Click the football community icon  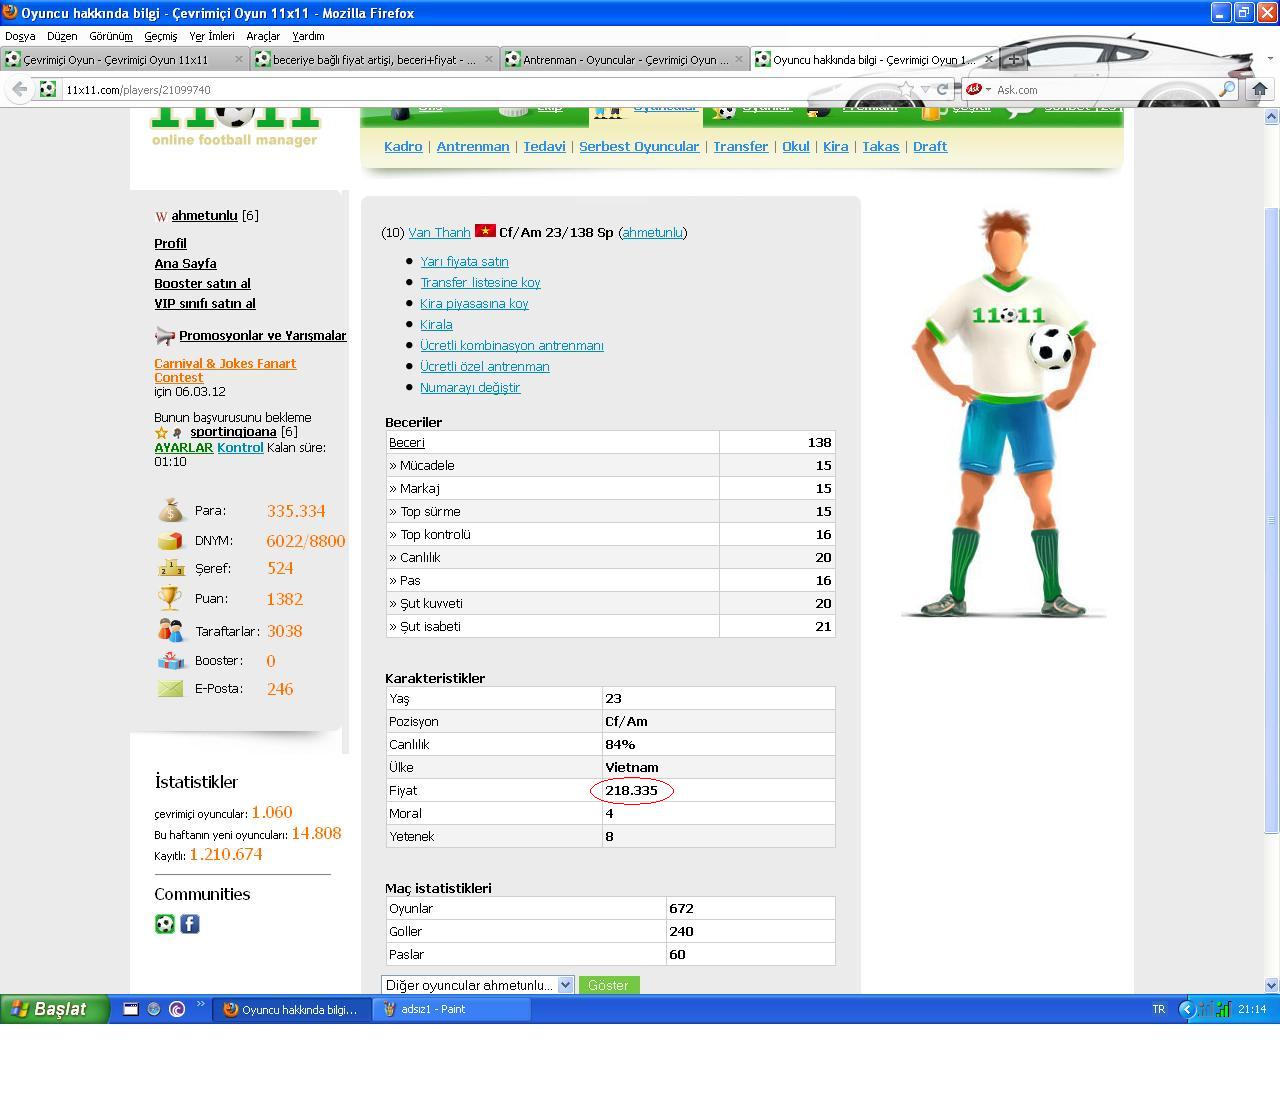165,924
